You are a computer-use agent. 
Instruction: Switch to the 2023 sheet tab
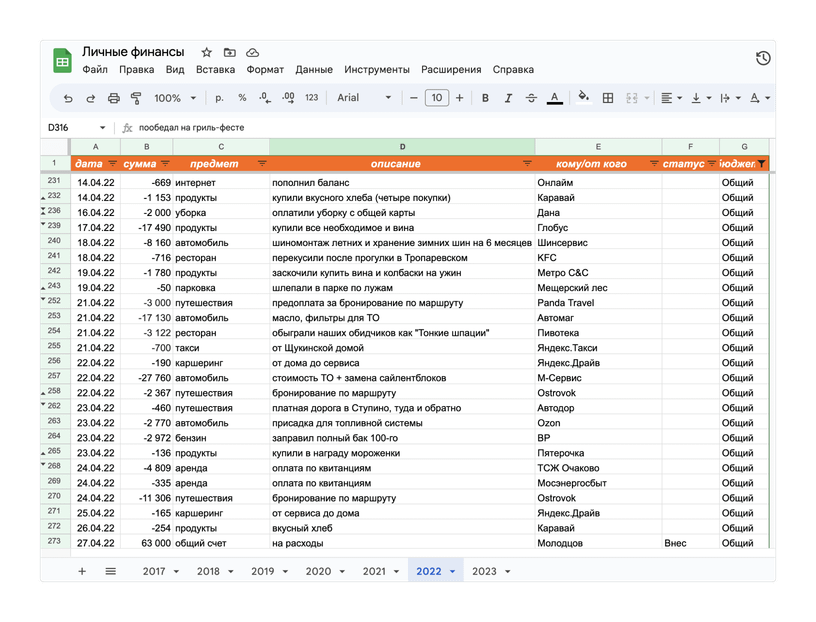[484, 571]
